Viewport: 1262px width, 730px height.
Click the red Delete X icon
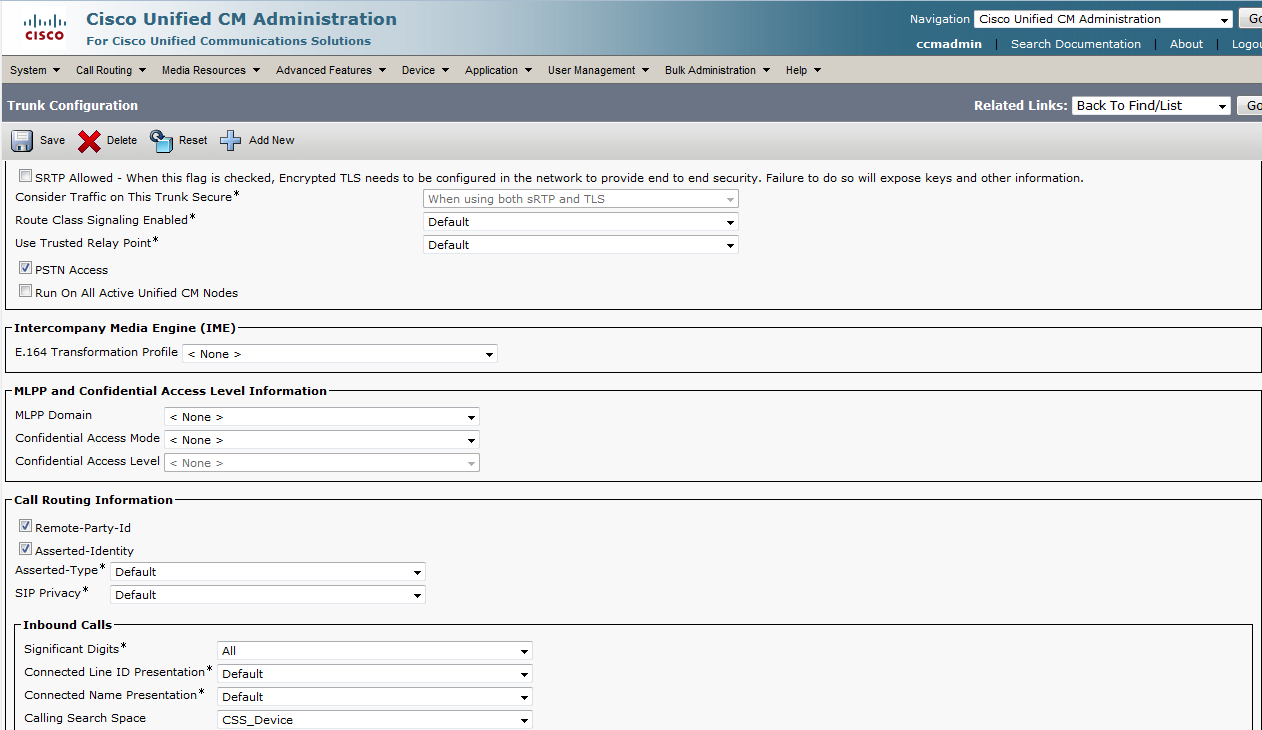(x=89, y=141)
